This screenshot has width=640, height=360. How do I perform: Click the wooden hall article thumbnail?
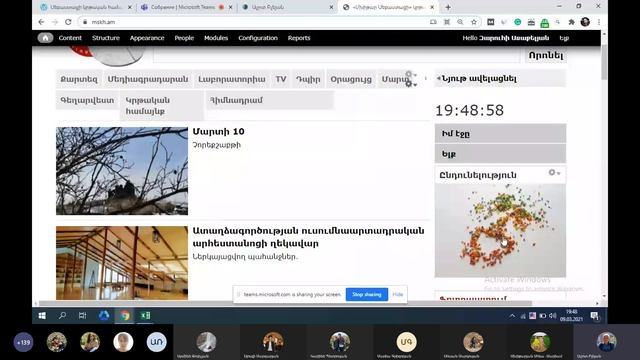pos(122,263)
